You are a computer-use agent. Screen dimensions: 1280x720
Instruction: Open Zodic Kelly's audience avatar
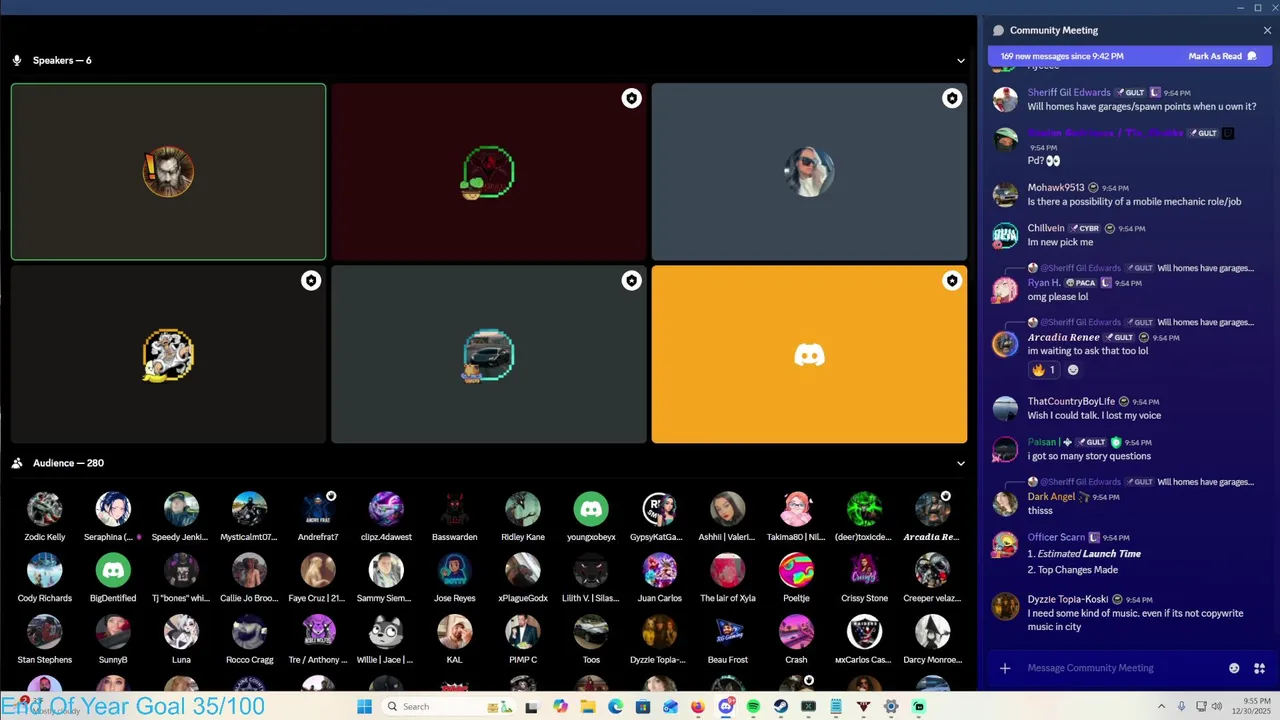click(45, 509)
